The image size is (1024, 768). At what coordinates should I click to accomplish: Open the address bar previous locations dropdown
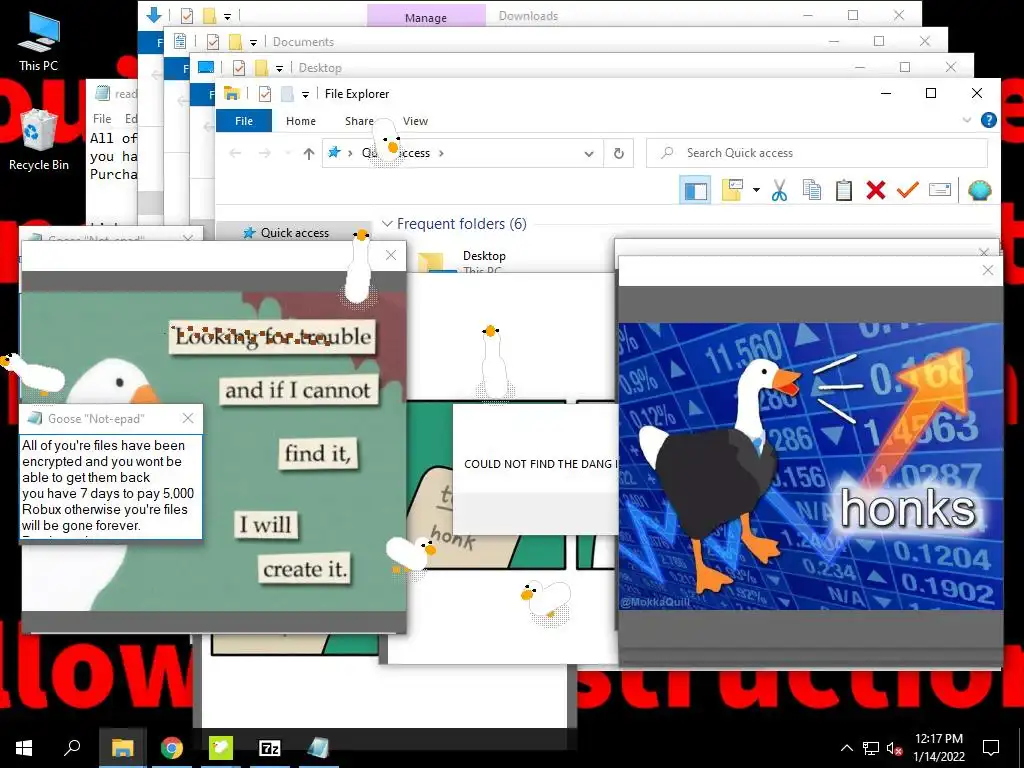tap(589, 154)
